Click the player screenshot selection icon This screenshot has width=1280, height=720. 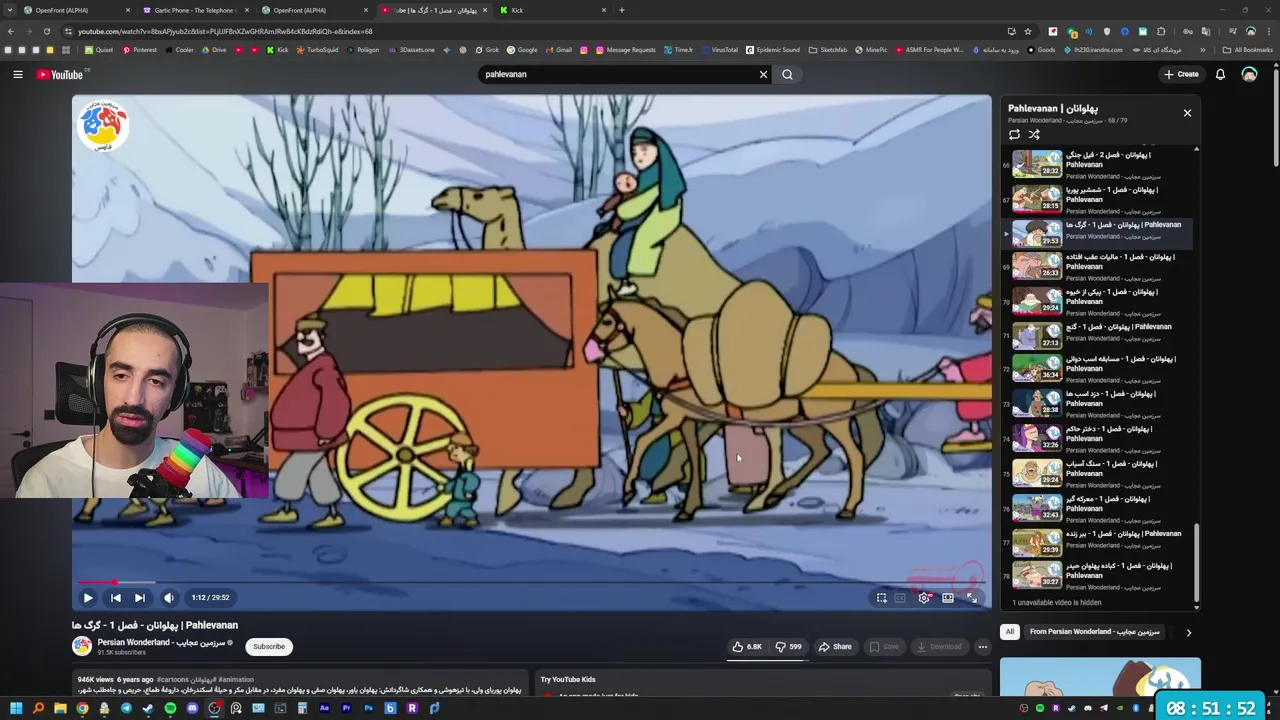click(882, 598)
